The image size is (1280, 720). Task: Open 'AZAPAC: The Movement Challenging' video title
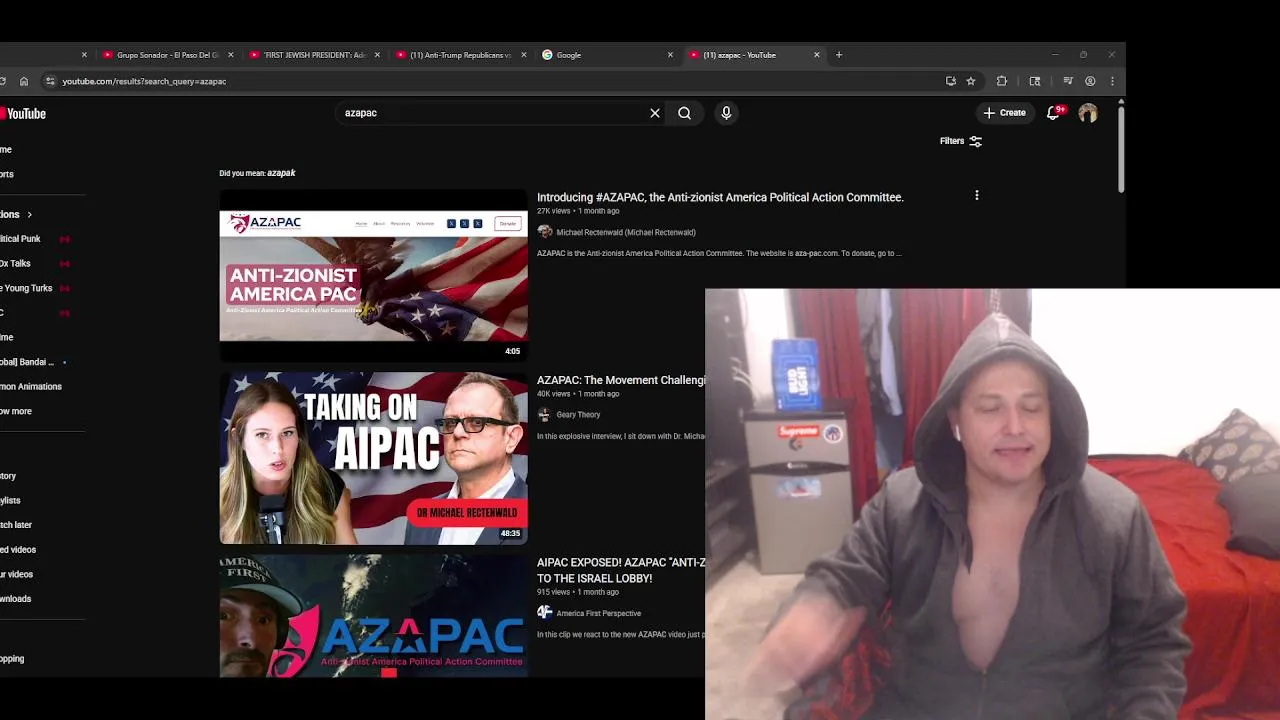pos(621,380)
